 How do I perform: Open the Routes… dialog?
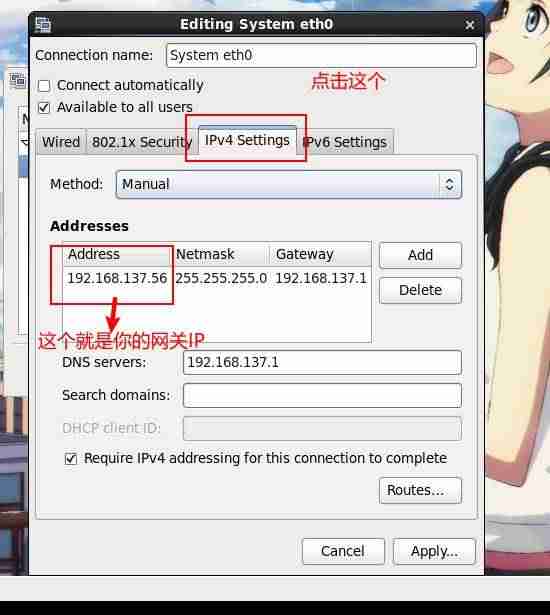point(421,490)
